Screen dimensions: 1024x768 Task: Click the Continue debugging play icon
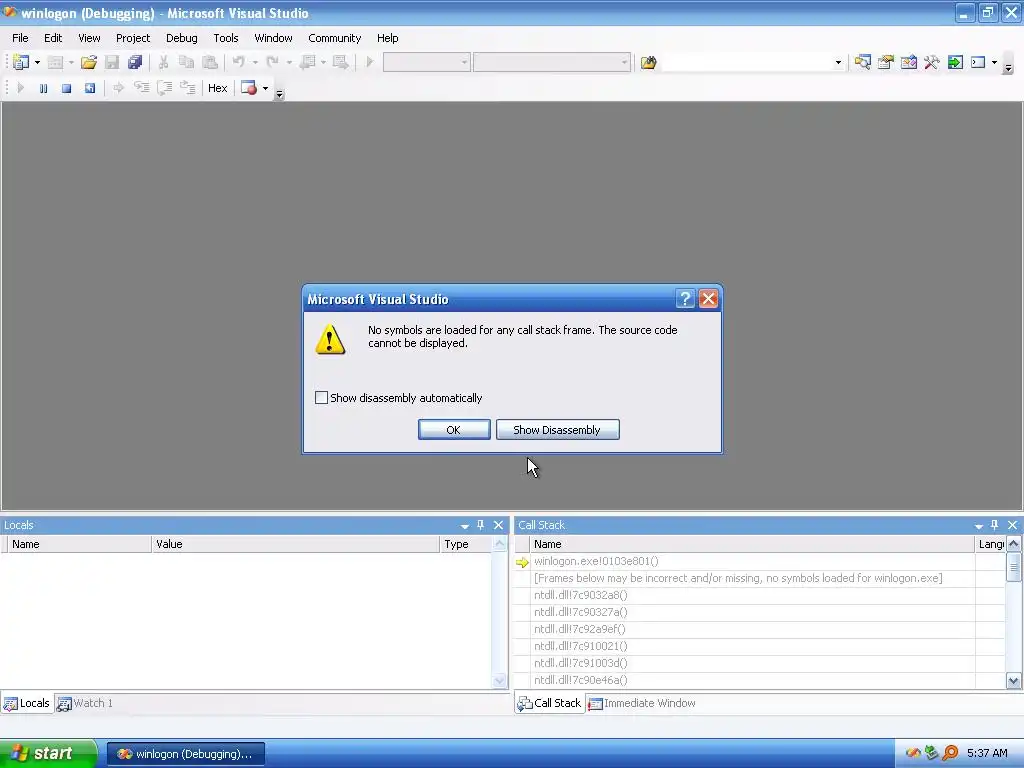[20, 88]
